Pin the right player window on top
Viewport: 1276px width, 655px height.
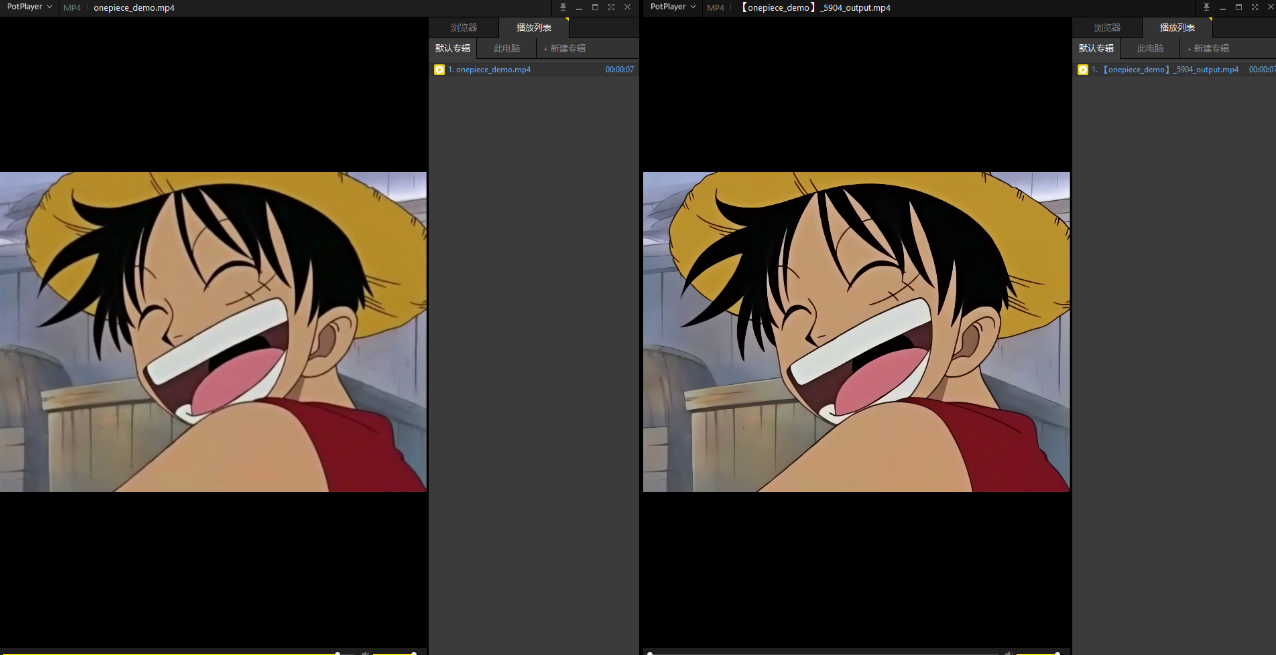(x=1206, y=7)
